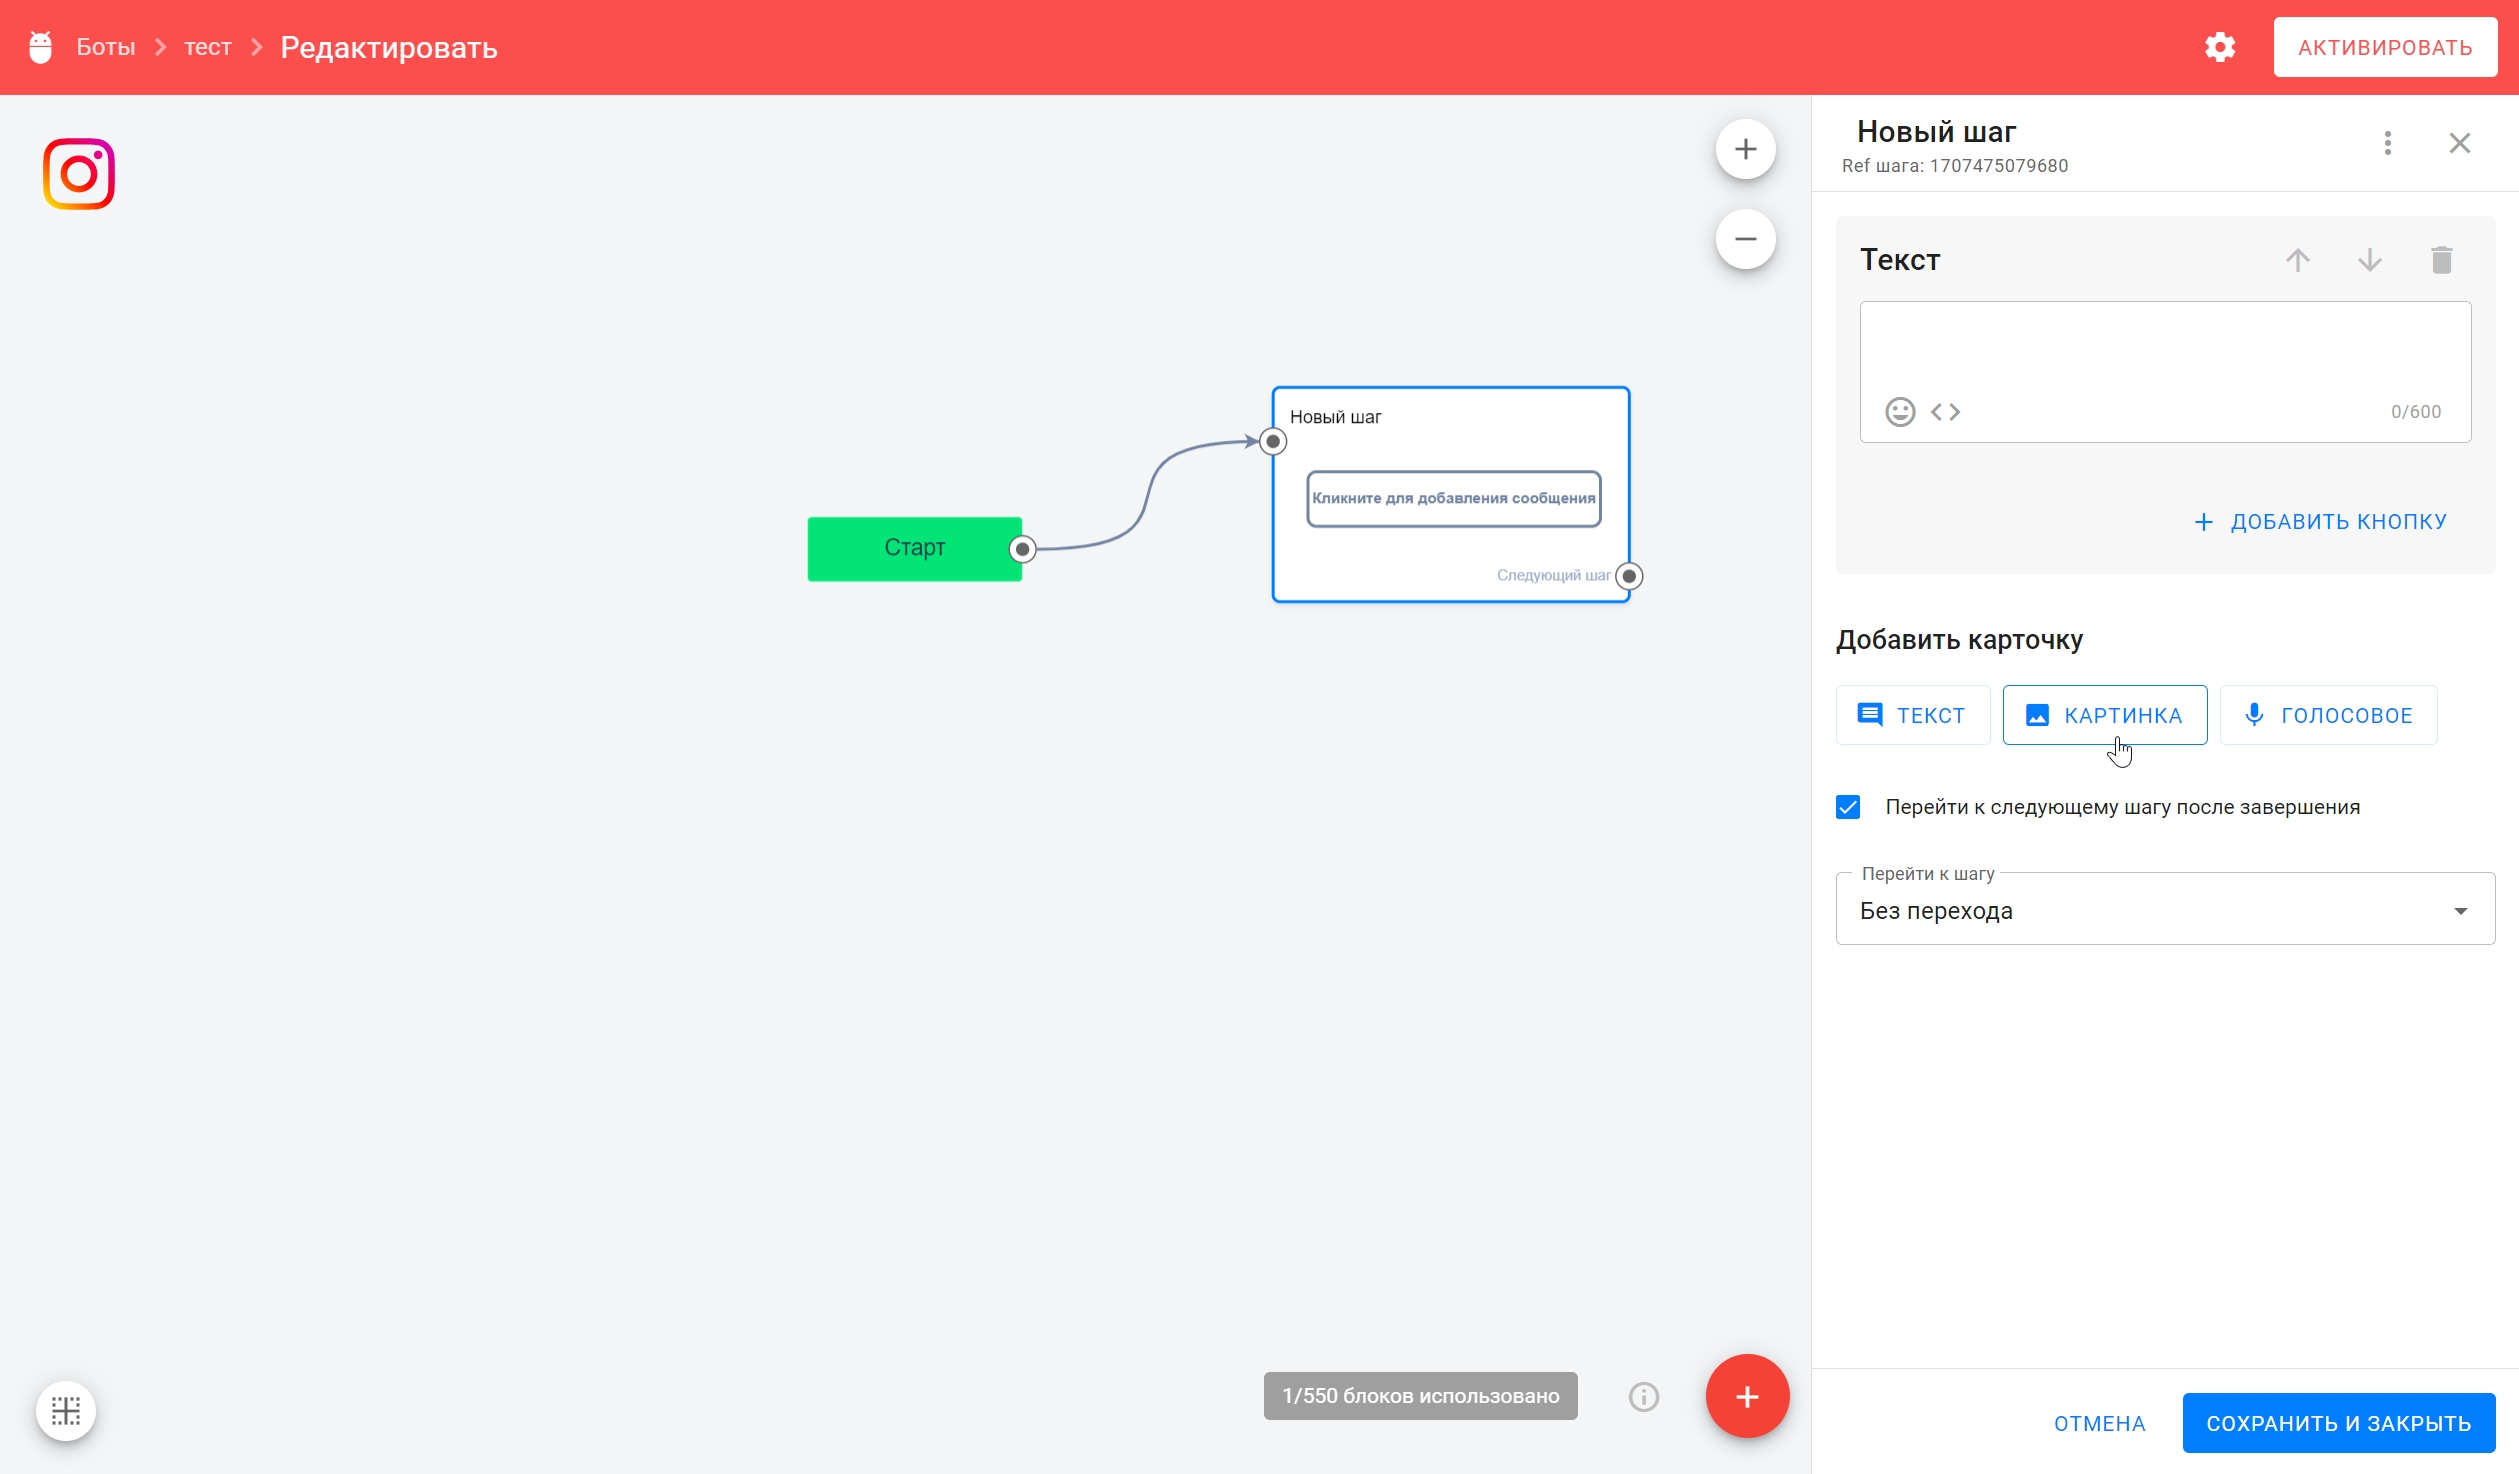
Task: Insert variable via code brackets icon
Action: [x=1945, y=412]
